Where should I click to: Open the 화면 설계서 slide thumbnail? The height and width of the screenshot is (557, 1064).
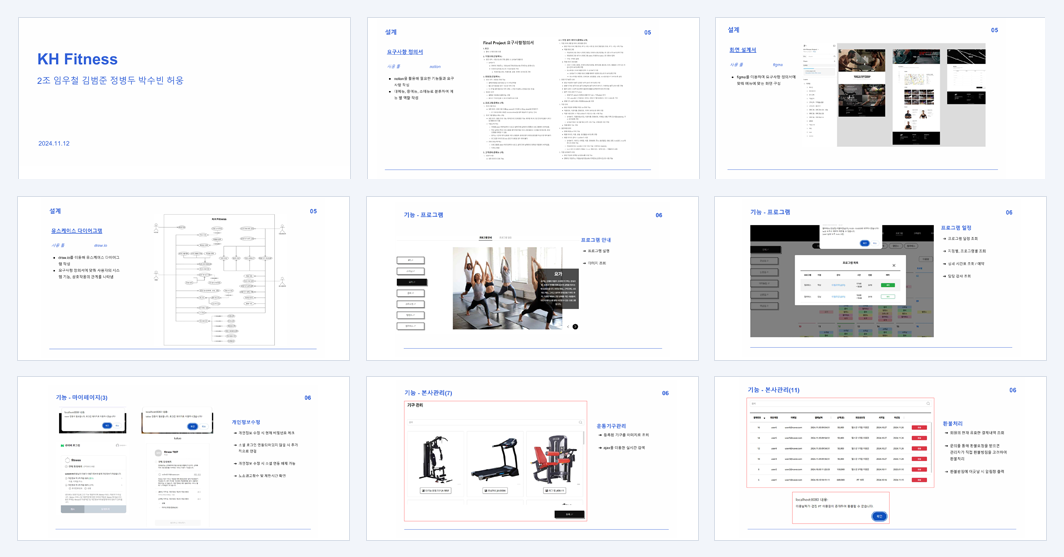click(x=880, y=98)
